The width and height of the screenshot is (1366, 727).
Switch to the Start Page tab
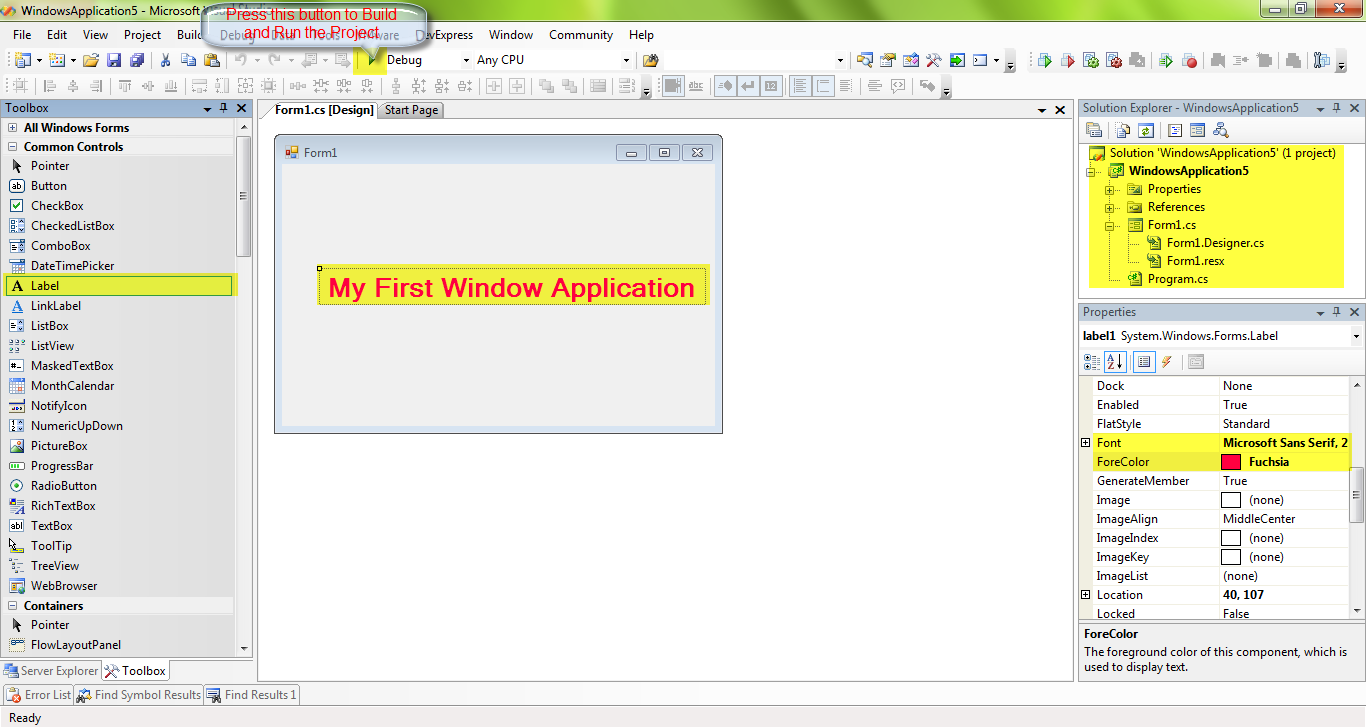pyautogui.click(x=410, y=110)
